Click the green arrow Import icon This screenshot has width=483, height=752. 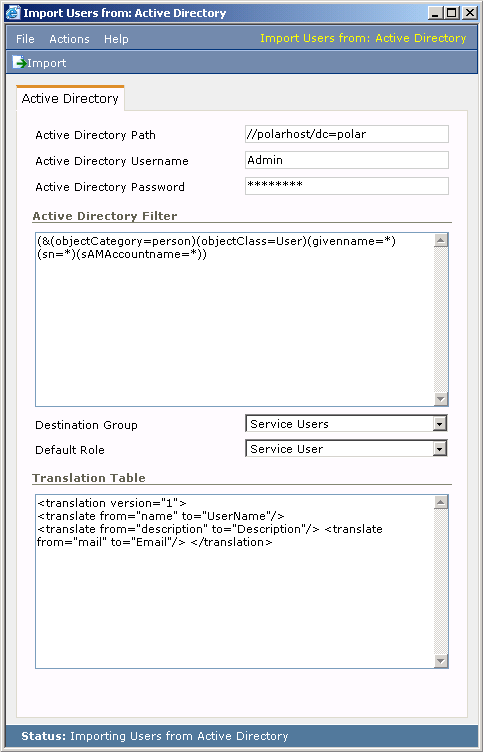coord(19,62)
